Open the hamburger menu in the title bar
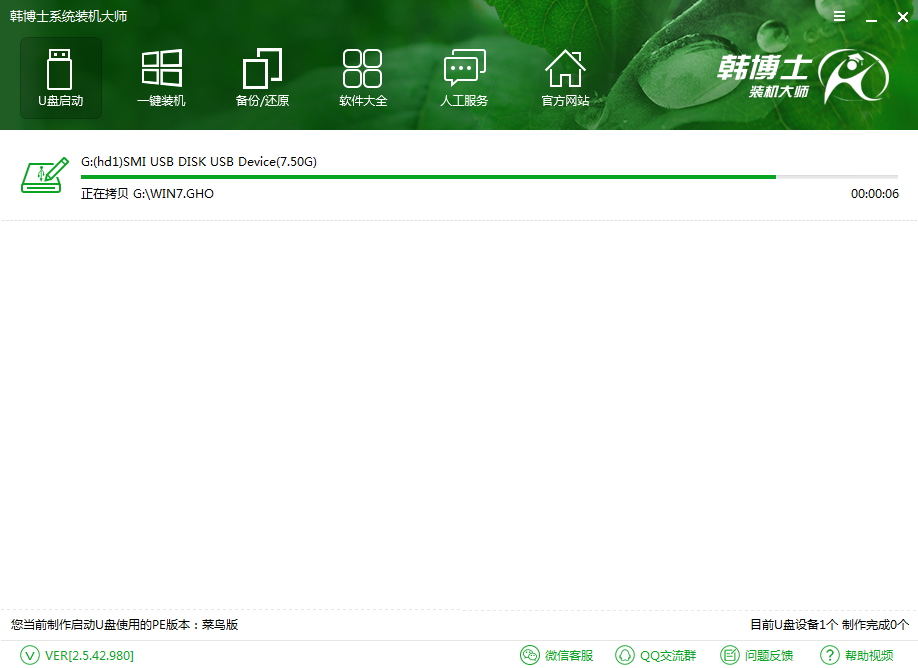The width and height of the screenshot is (918, 668). pos(839,17)
